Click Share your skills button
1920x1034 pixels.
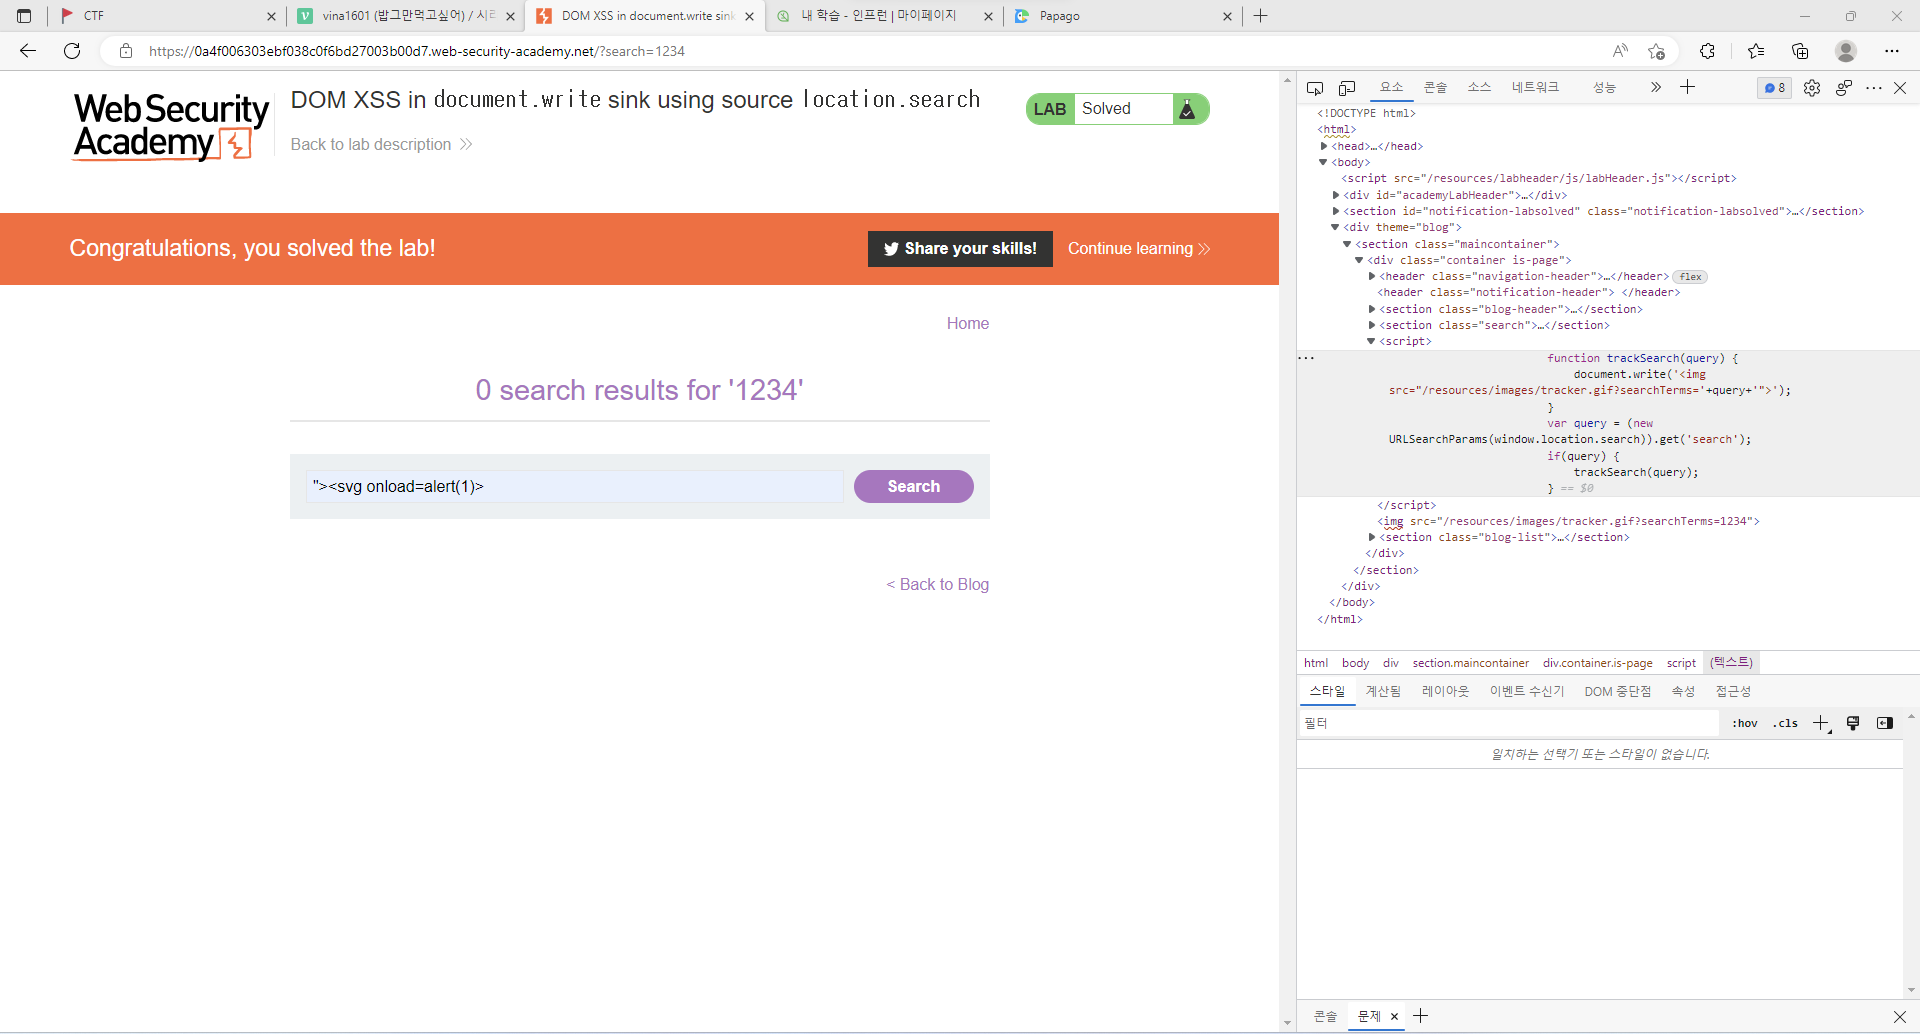[x=960, y=249]
